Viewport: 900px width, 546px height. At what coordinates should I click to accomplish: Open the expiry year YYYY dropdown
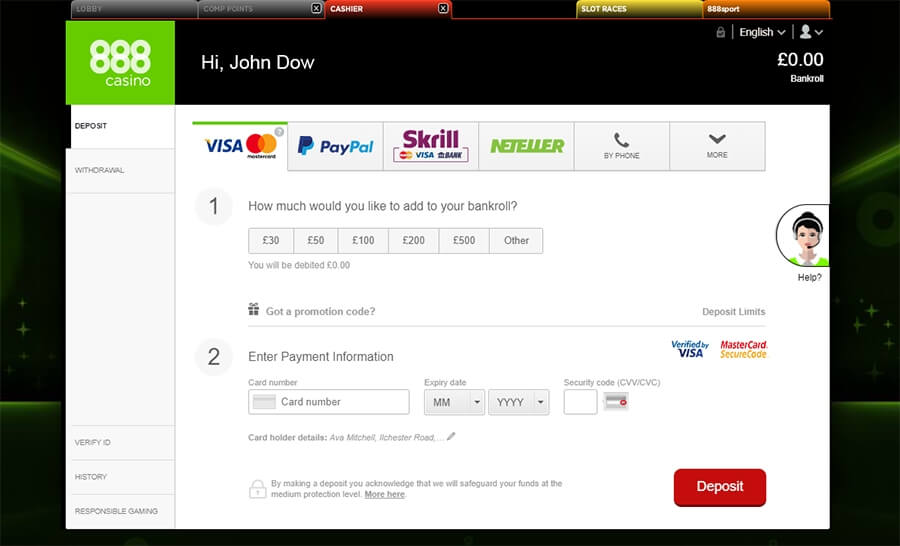[519, 402]
